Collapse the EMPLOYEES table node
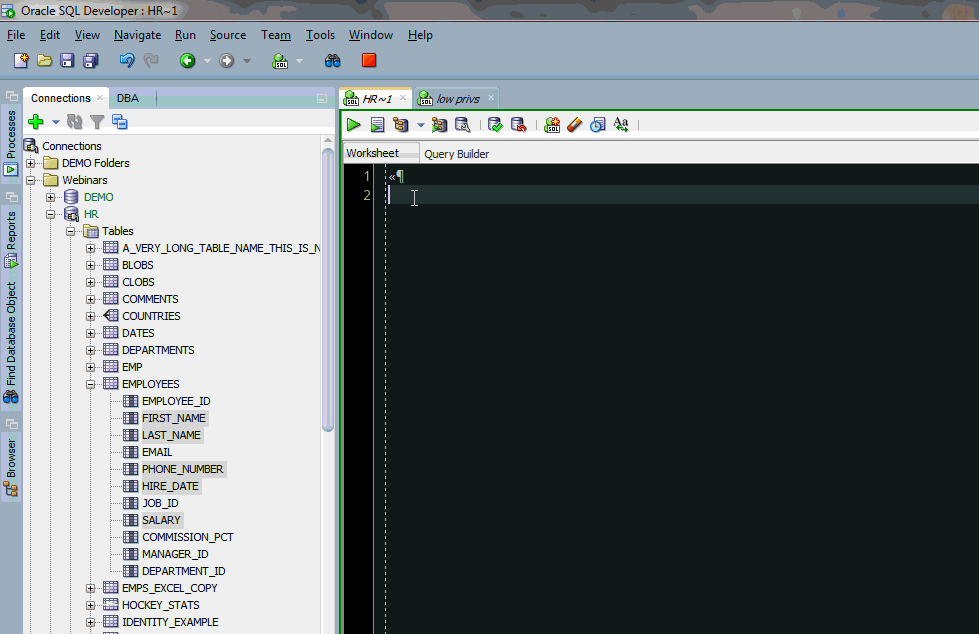Viewport: 979px width, 634px height. tap(91, 384)
